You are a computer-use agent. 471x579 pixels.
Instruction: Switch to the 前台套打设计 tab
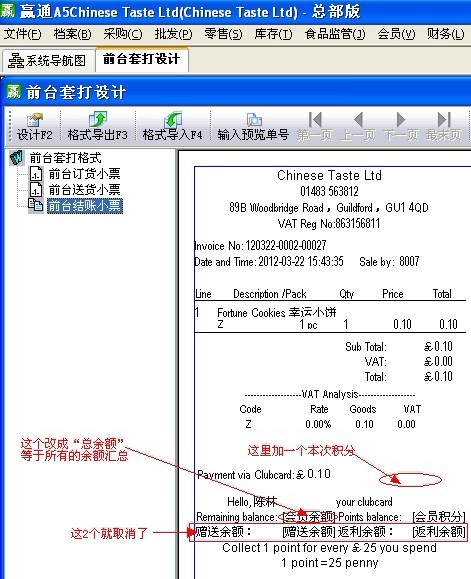[141, 59]
